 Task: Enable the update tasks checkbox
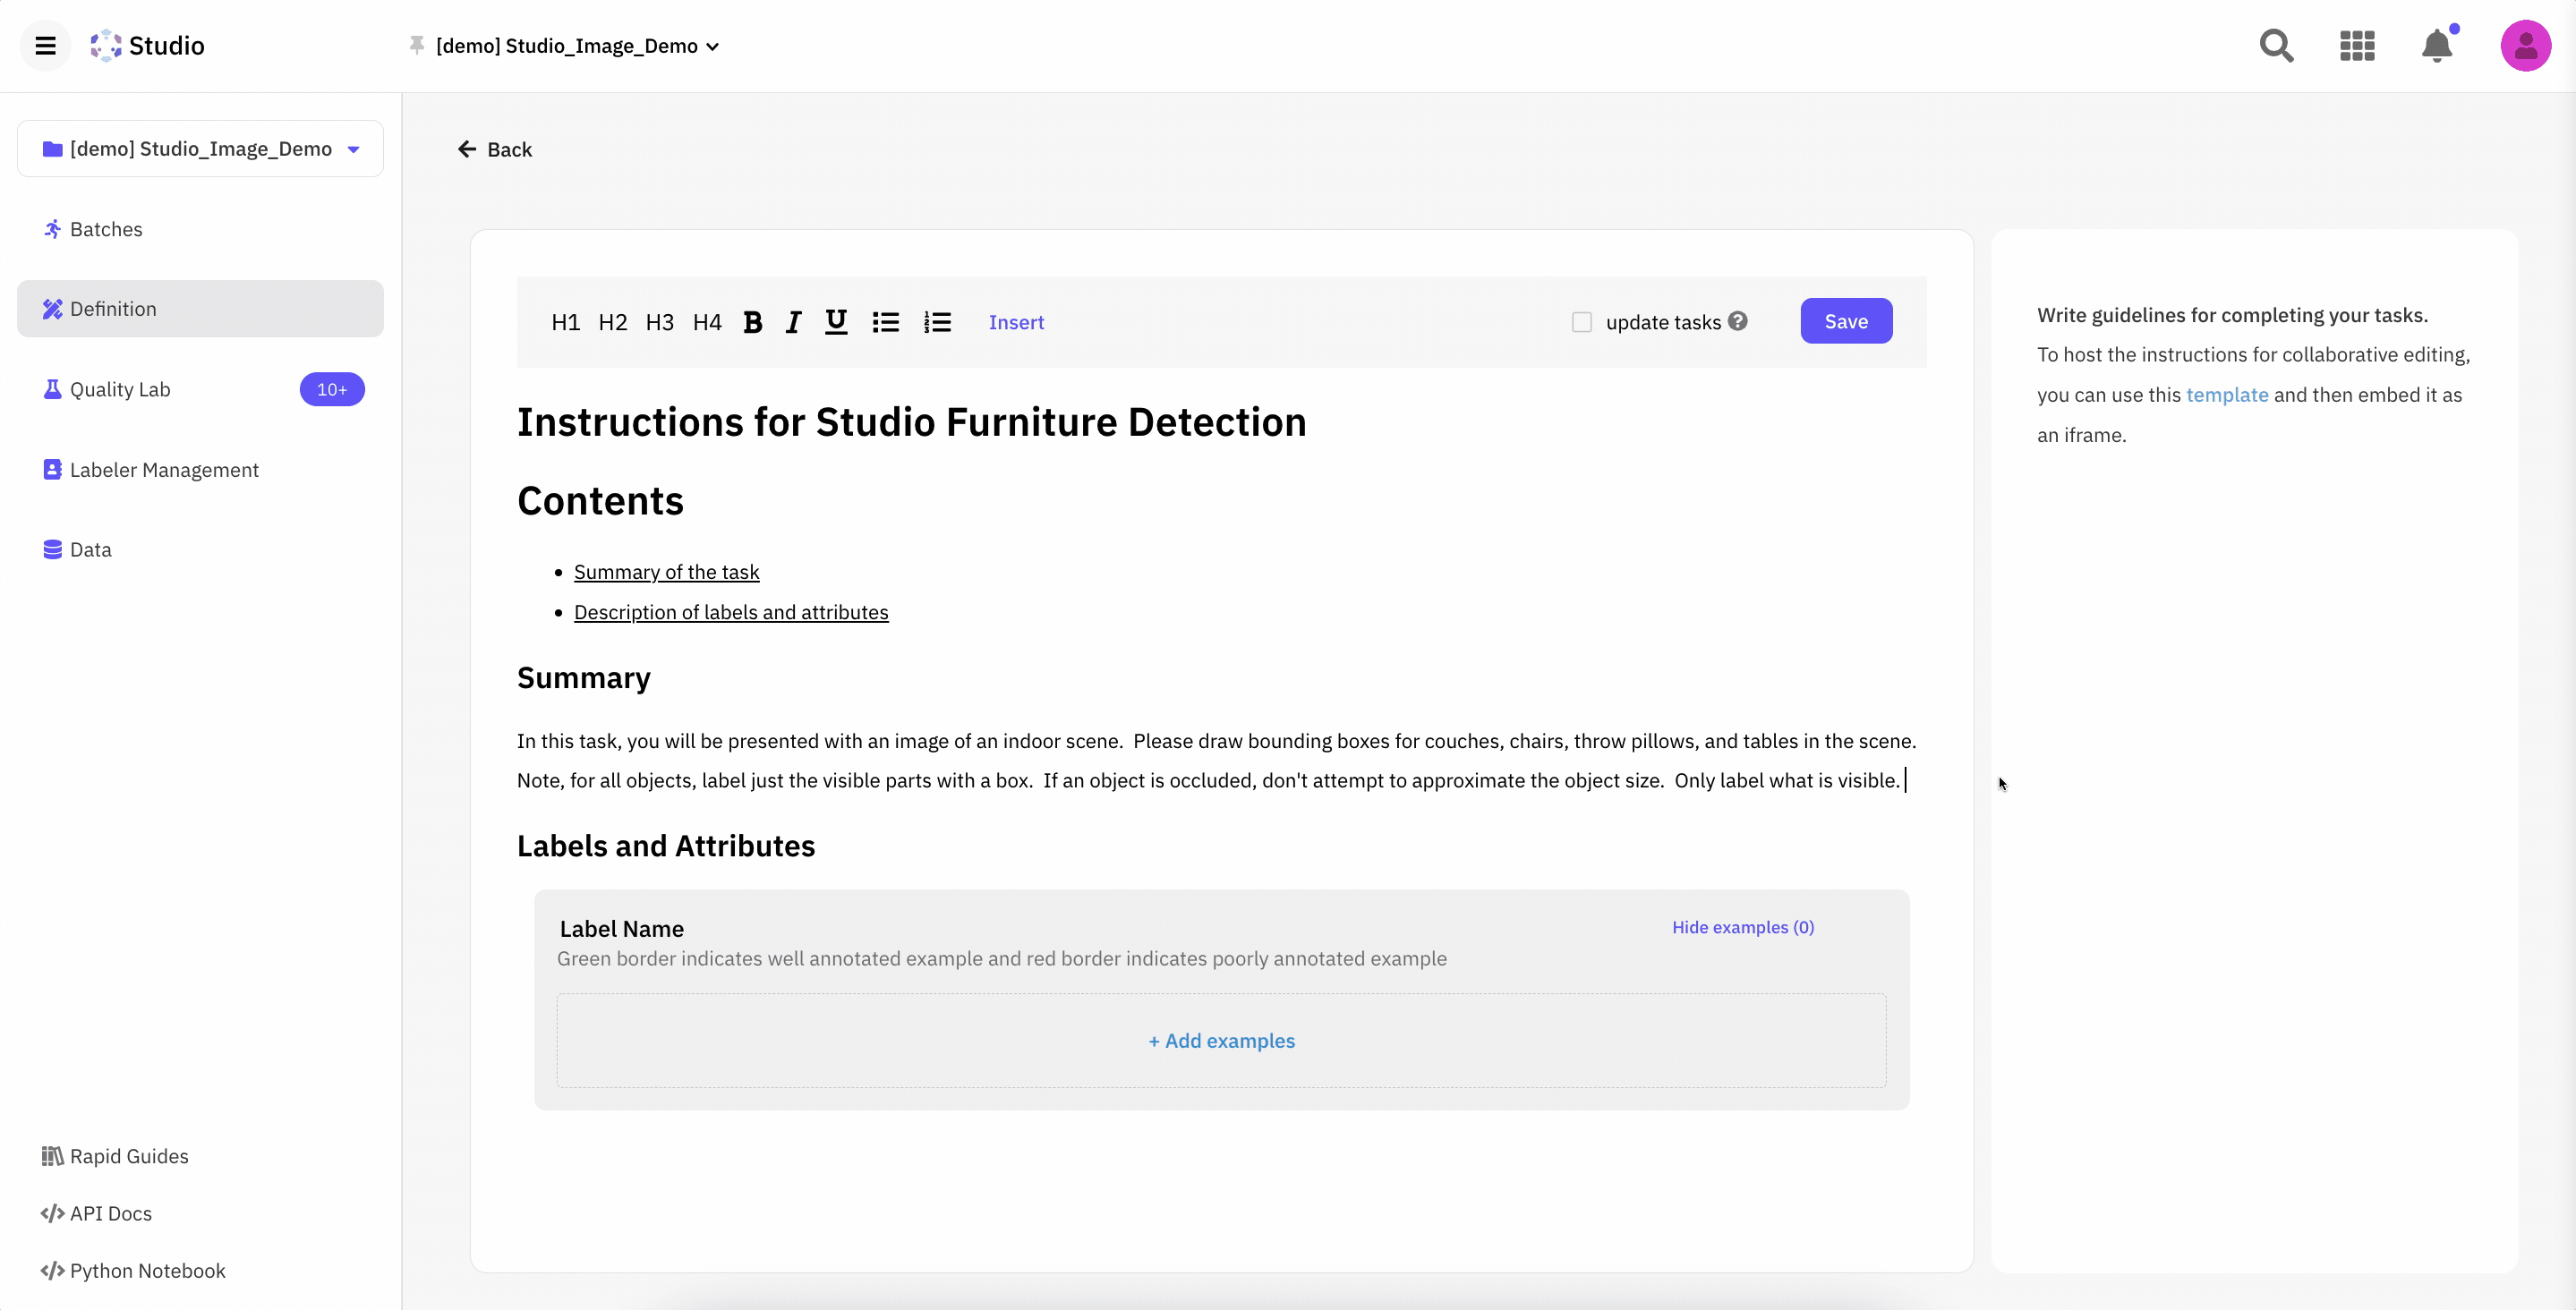(1581, 322)
